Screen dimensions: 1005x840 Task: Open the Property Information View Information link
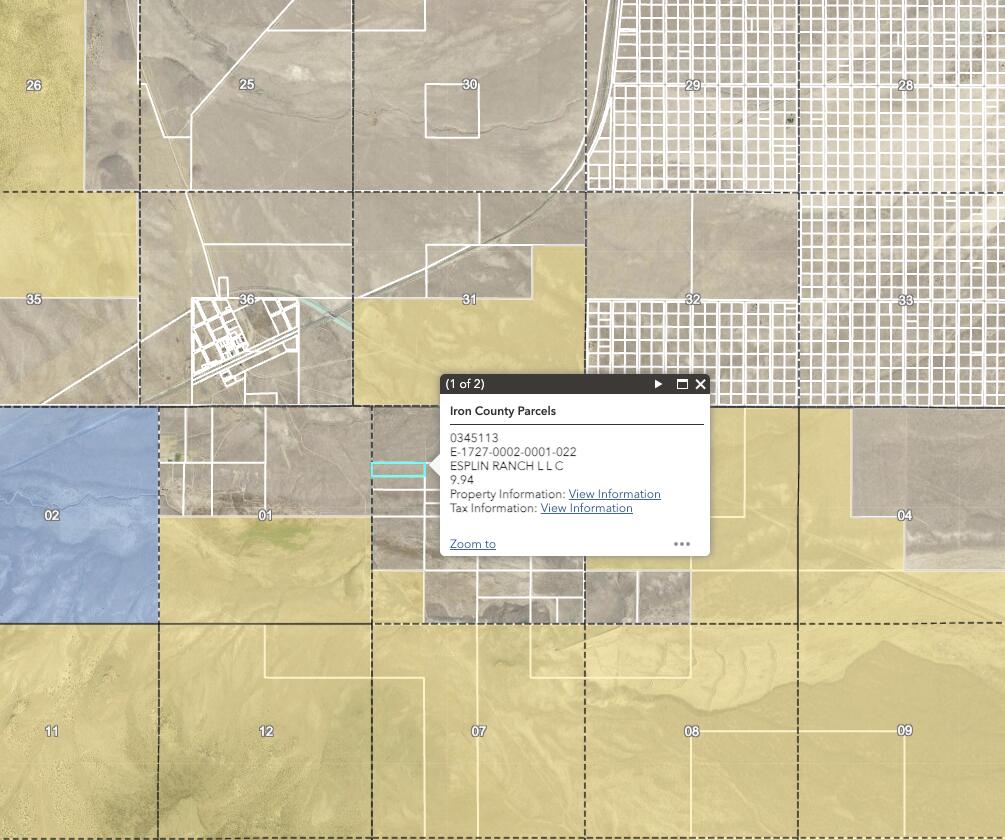[614, 494]
